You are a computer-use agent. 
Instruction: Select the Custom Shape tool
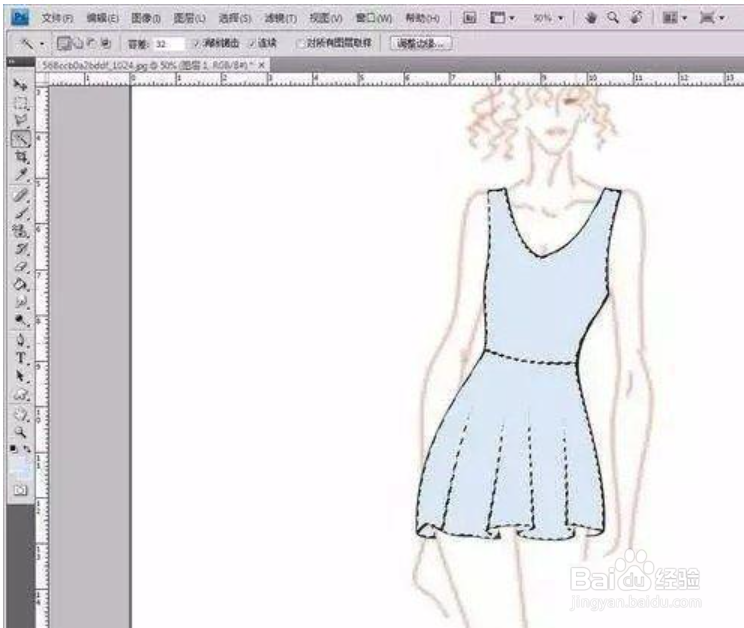(20, 394)
